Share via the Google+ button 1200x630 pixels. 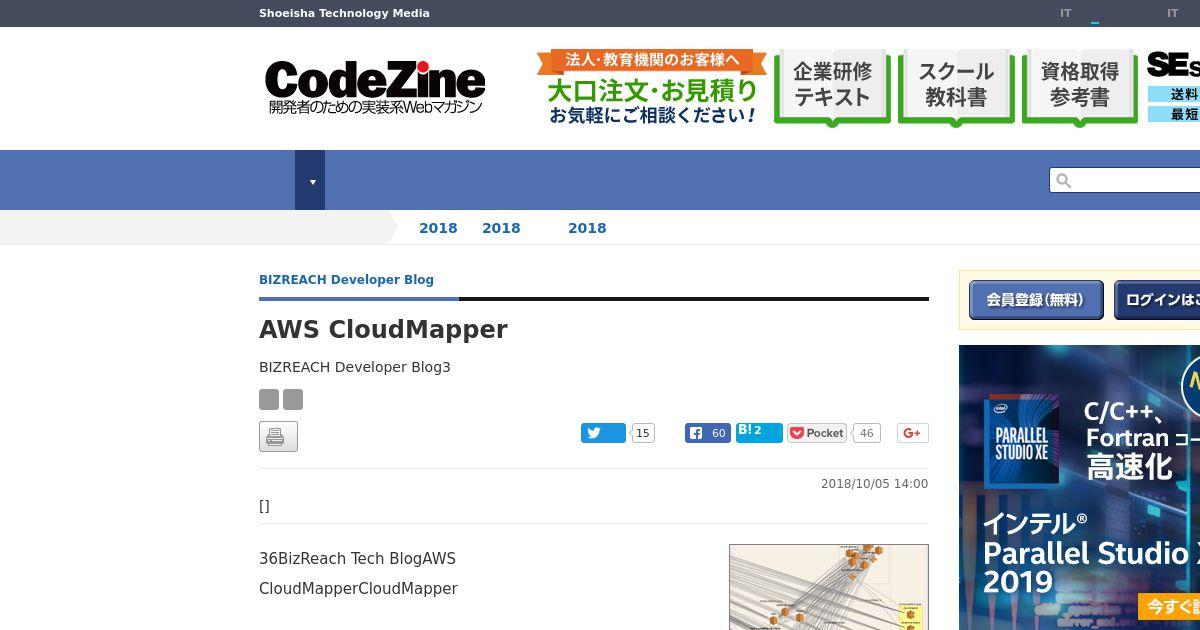[912, 433]
